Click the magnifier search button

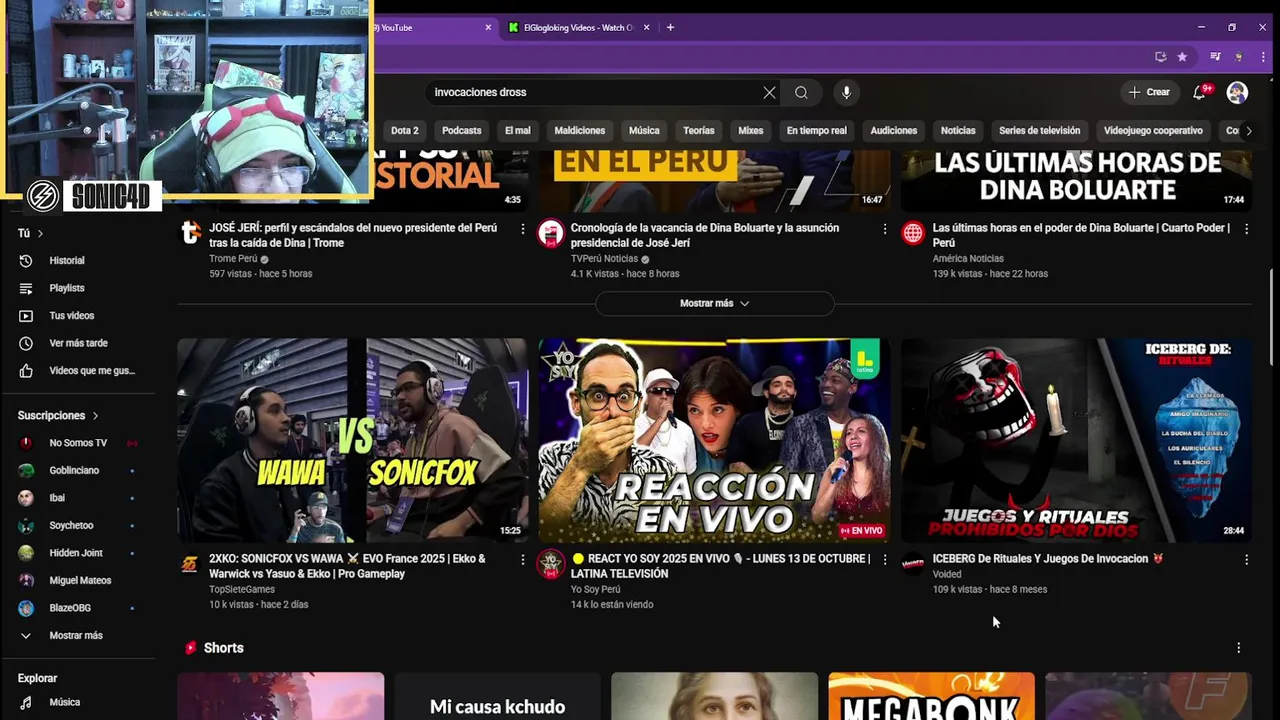click(801, 92)
